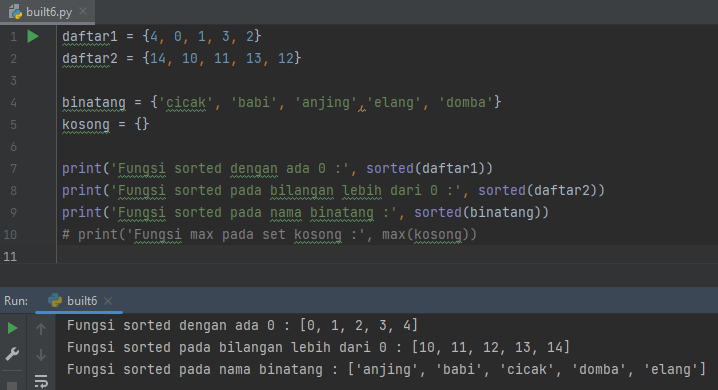Screen dimensions: 718x390
Task: Click the variable kosong on line 5
Action: pyautogui.click(x=86, y=125)
